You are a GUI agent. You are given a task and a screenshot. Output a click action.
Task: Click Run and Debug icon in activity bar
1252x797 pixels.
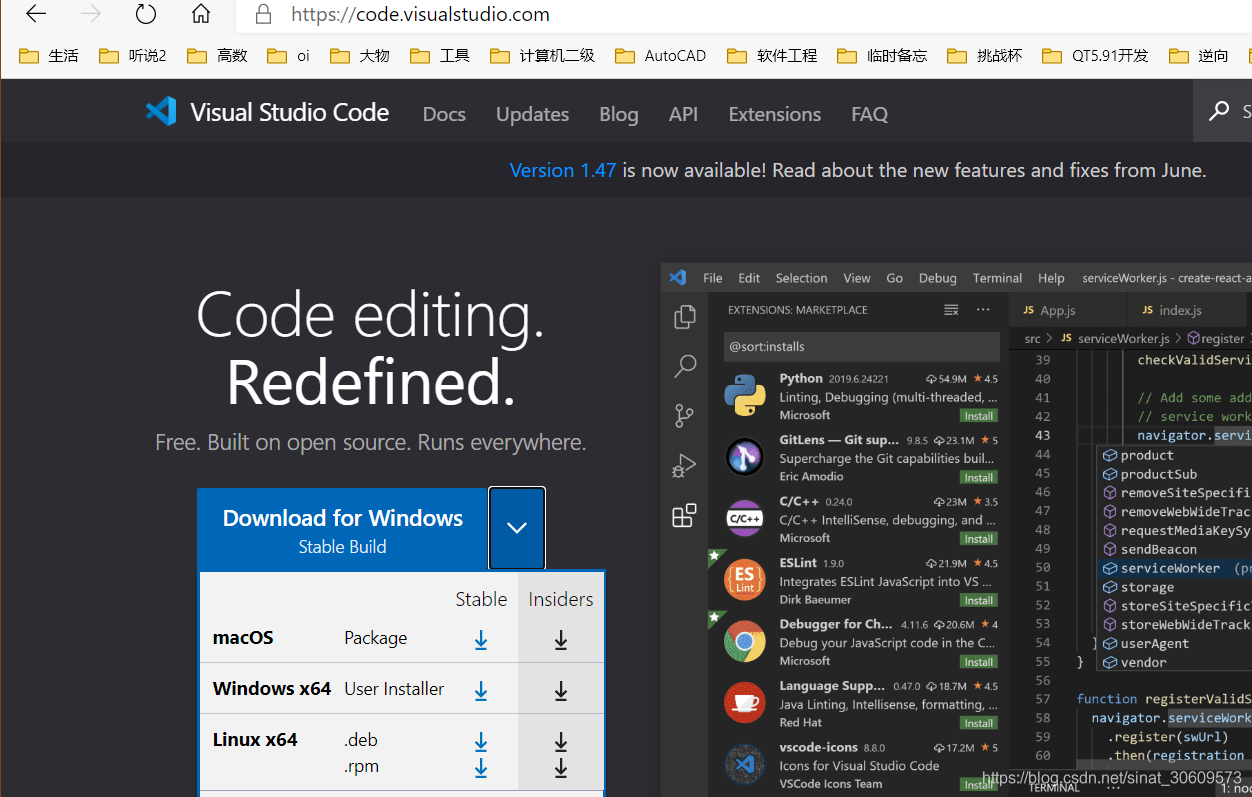[x=685, y=466]
